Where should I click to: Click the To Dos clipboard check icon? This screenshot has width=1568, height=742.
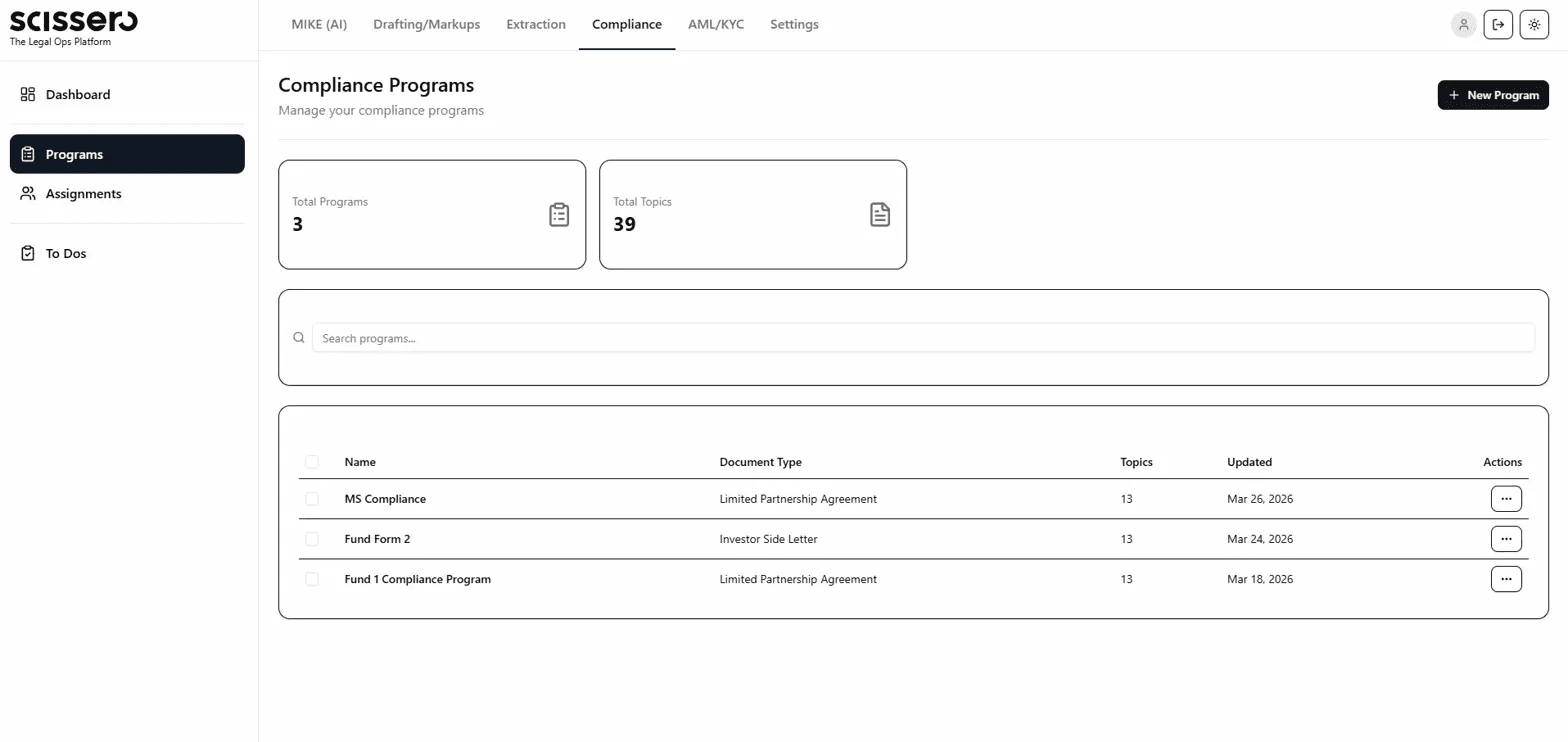point(28,253)
